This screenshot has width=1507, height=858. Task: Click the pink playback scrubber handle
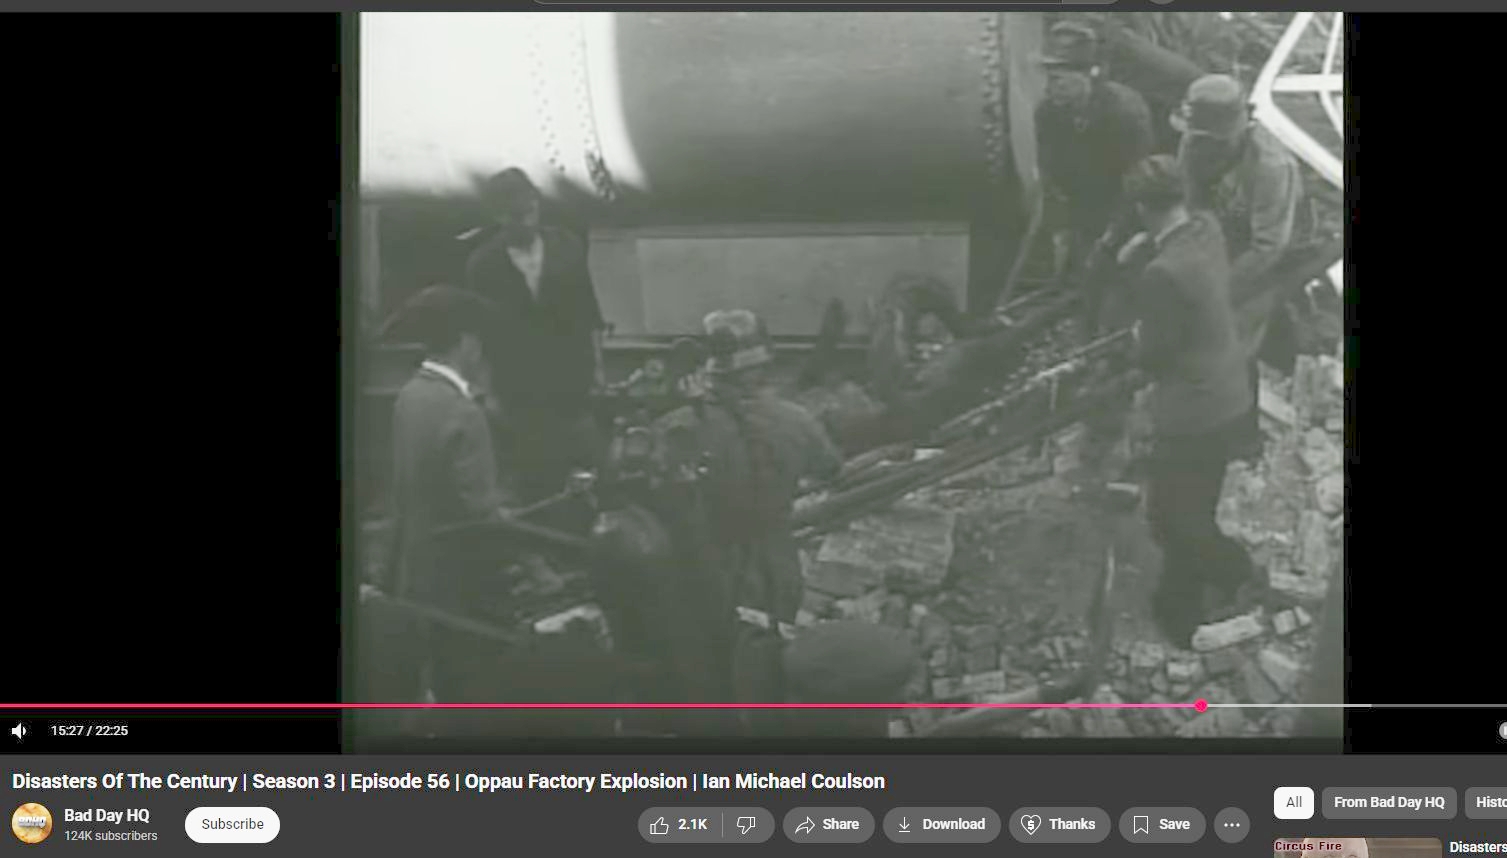(1201, 706)
